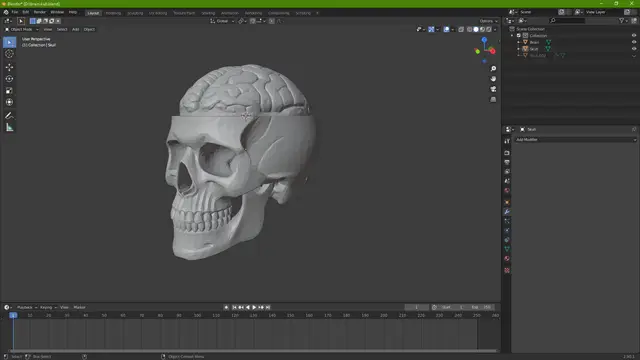Open the Tool properties tab
Screen dimensions: 640x360
[x=507, y=141]
